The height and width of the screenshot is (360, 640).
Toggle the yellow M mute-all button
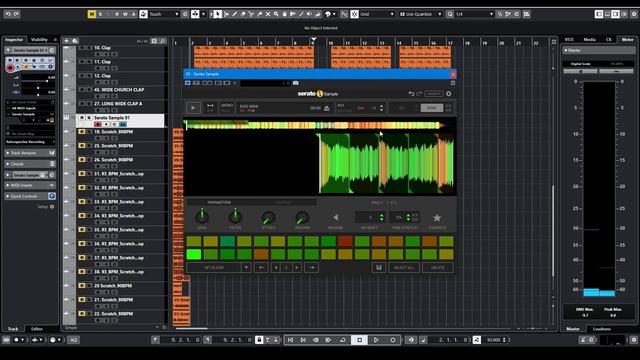[91, 14]
